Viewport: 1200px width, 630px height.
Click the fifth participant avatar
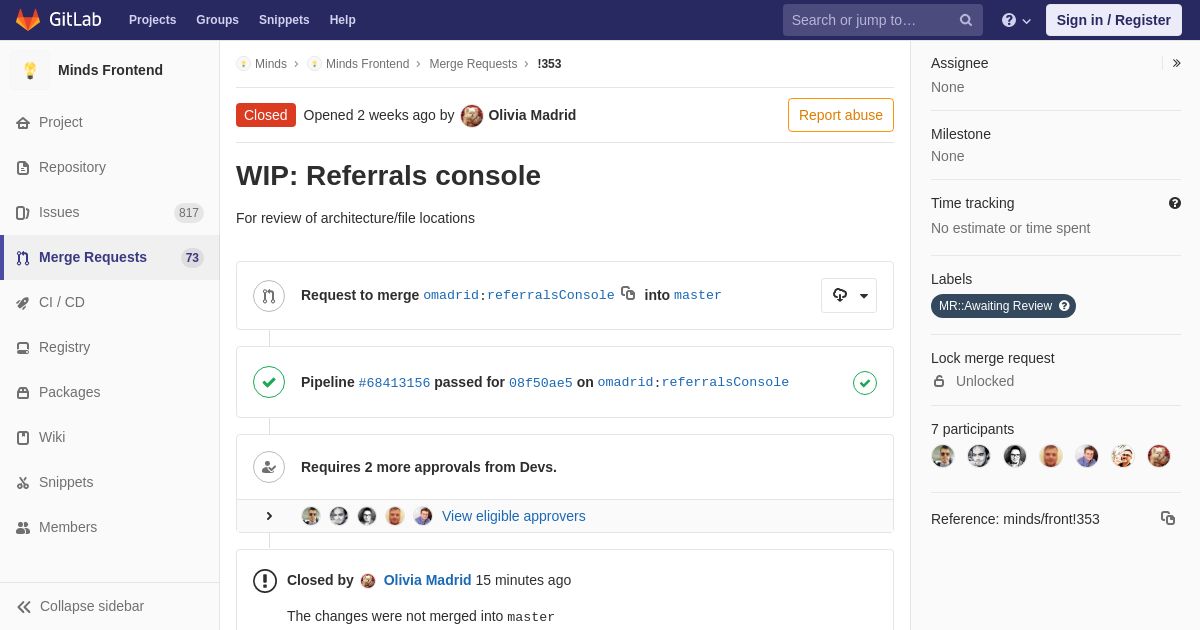click(x=1087, y=456)
